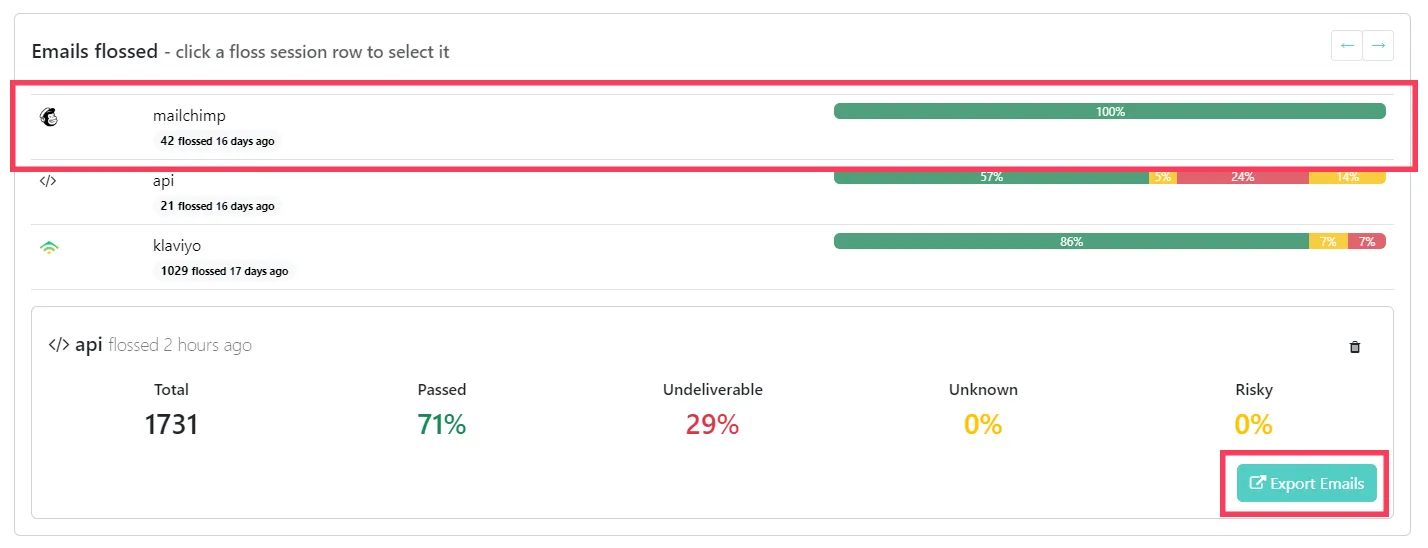The height and width of the screenshot is (548, 1428).
Task: Click the 24% red segment of api bar
Action: (1243, 177)
